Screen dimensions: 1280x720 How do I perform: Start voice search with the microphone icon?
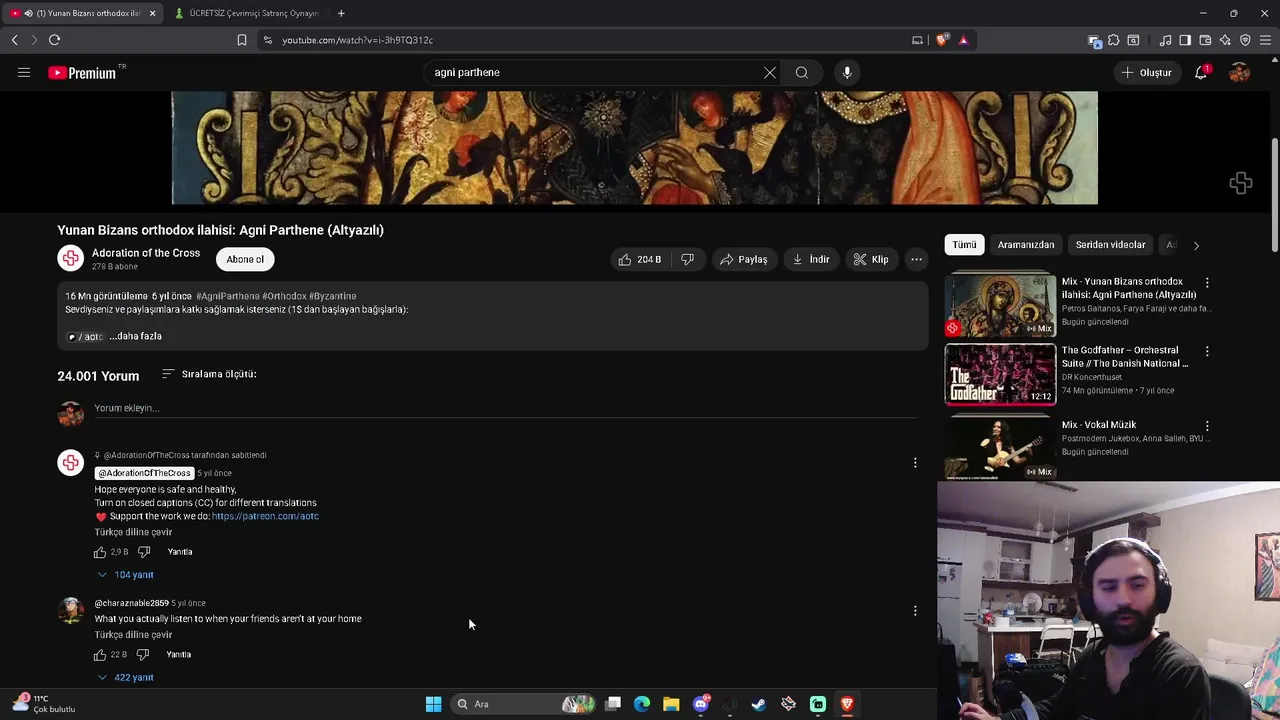[x=847, y=72]
